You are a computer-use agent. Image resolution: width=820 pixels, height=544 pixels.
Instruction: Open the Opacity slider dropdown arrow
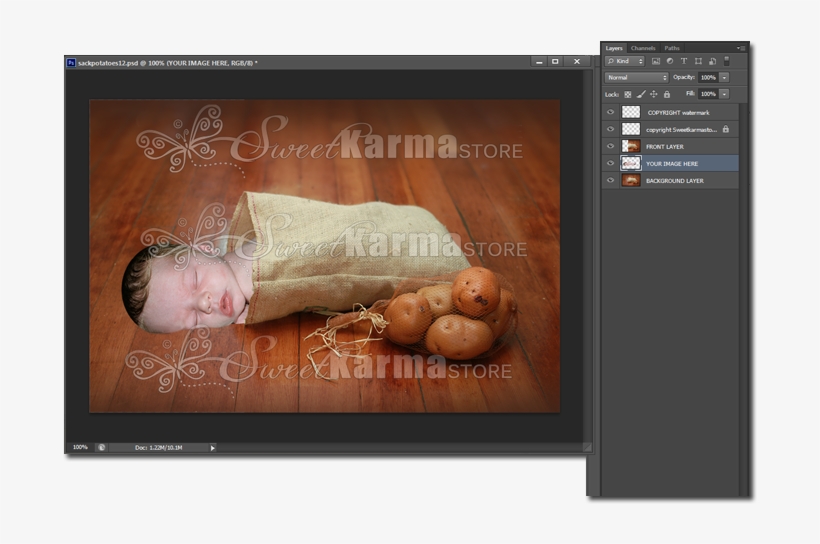724,77
